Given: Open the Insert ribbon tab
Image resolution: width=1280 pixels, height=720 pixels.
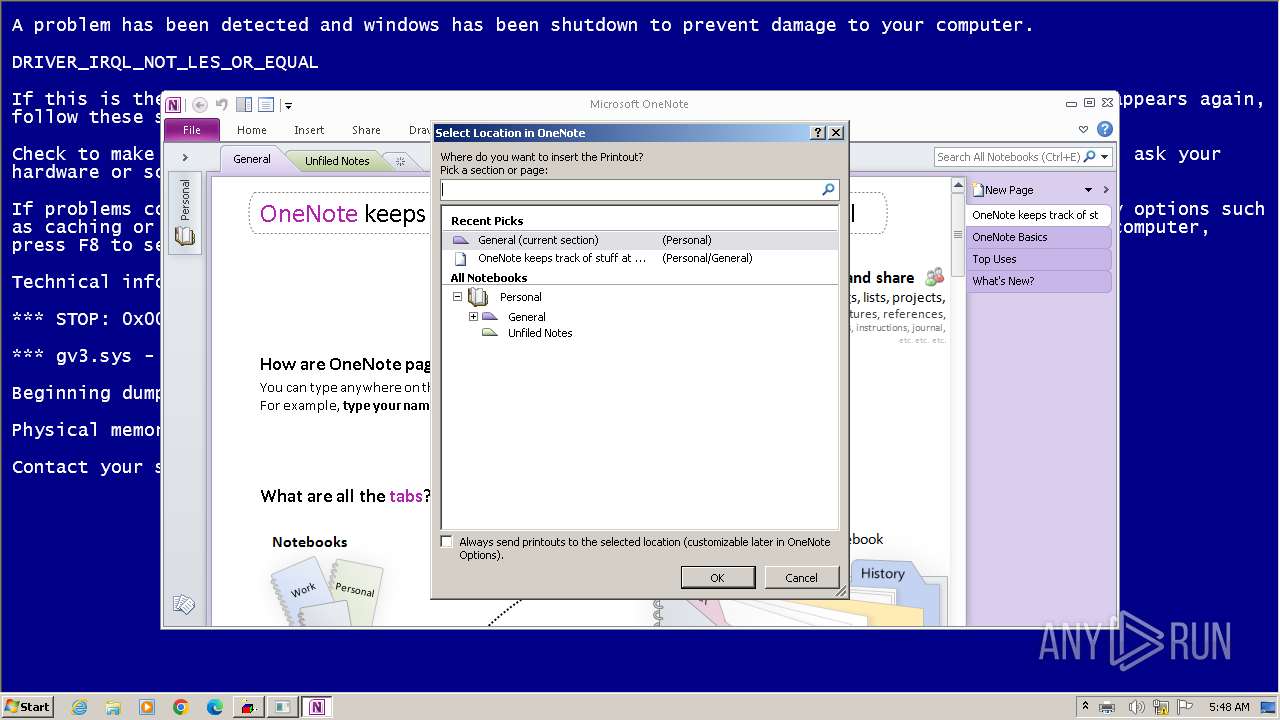Looking at the screenshot, I should click(309, 130).
